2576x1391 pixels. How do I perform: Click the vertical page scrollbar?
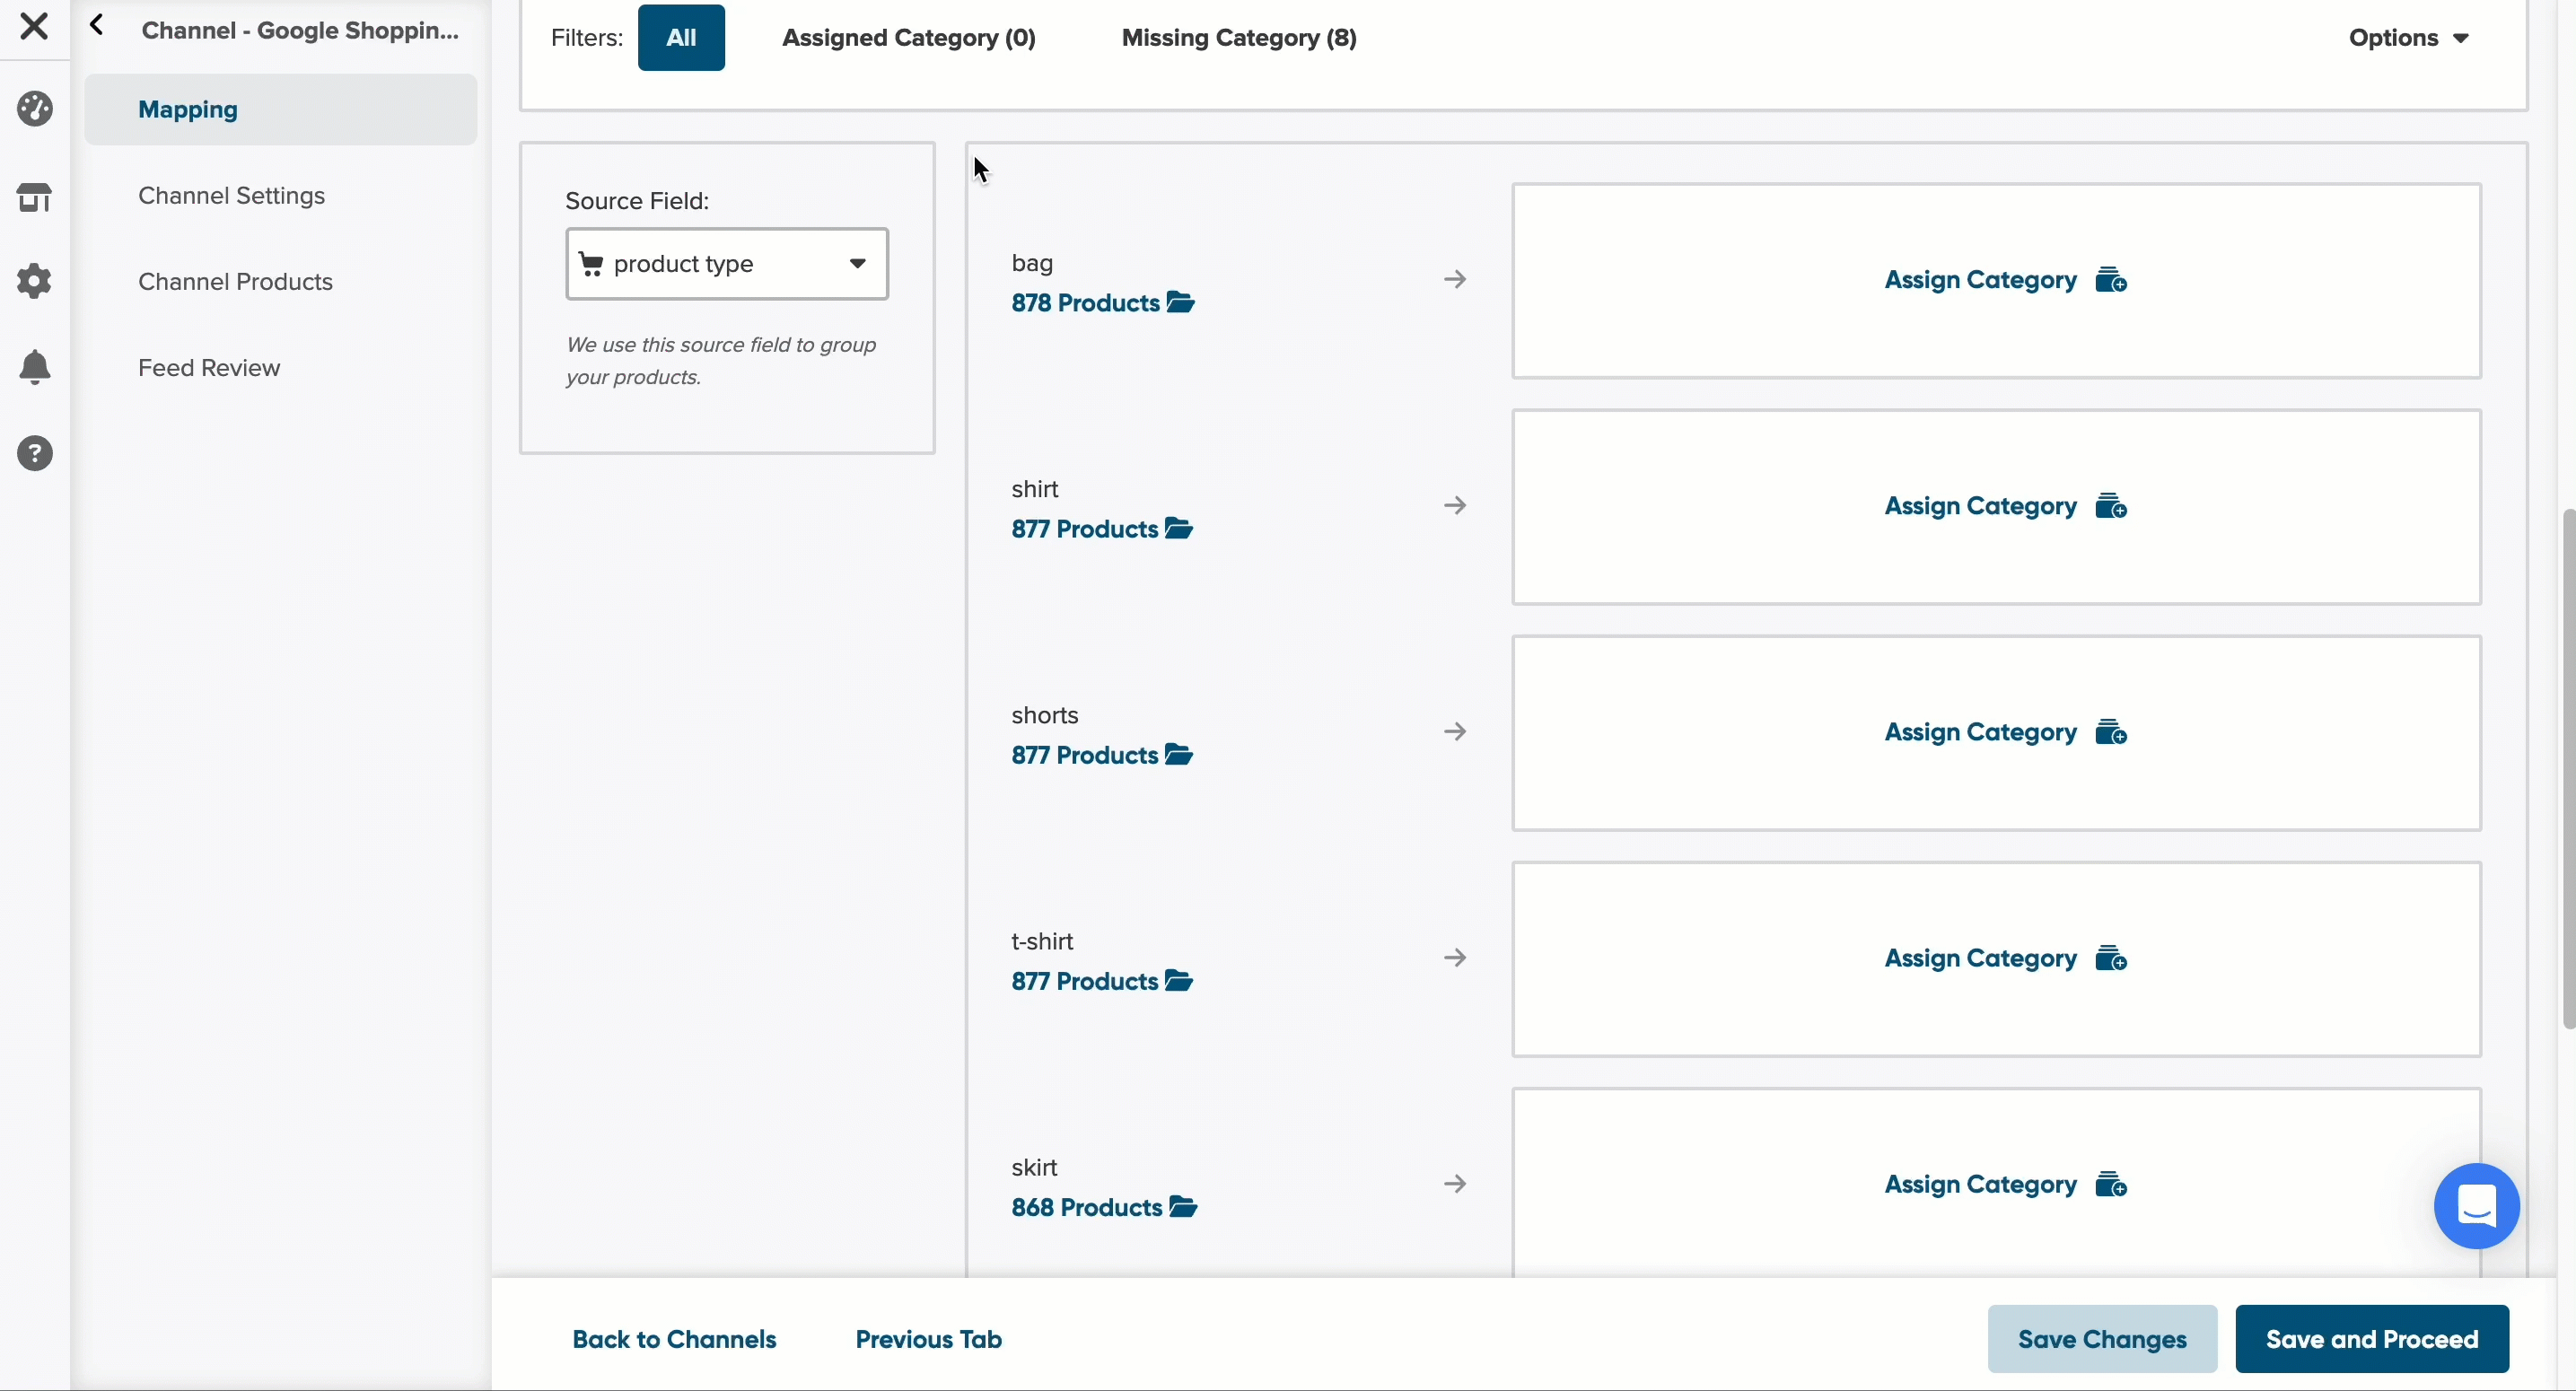point(2569,770)
